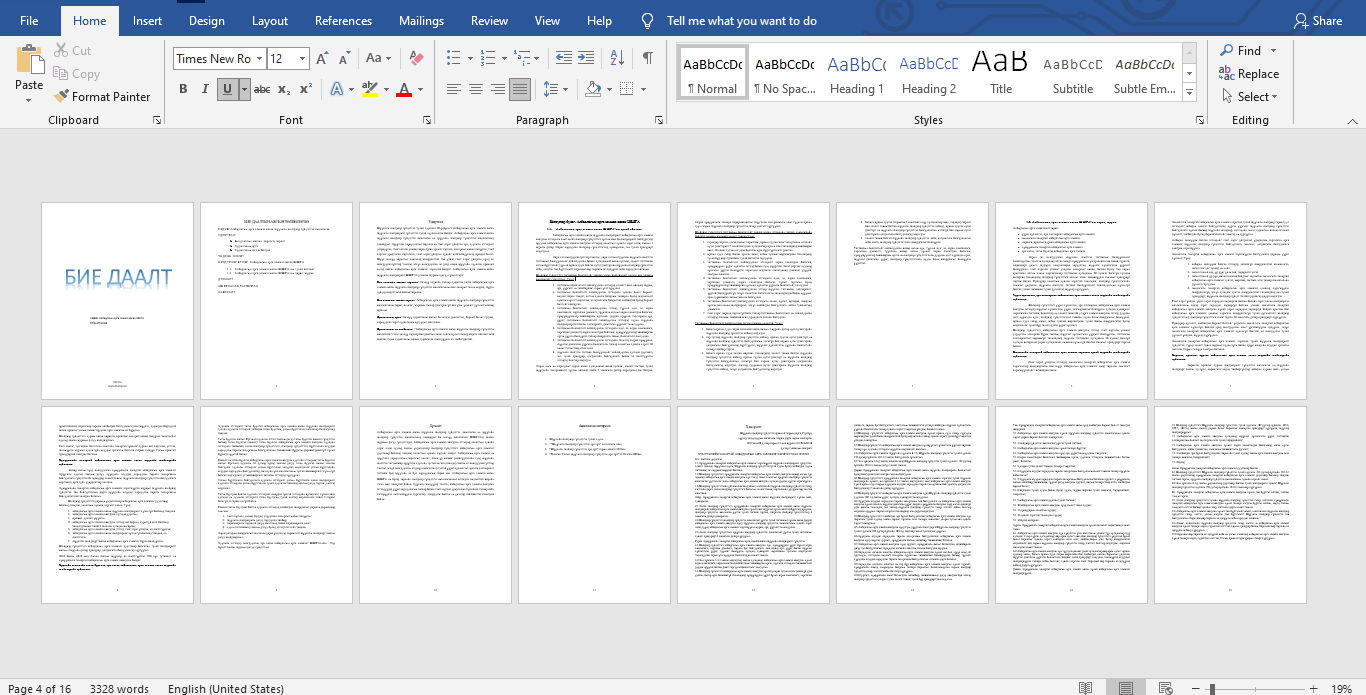This screenshot has height=695, width=1366.
Task: Apply strikethrough formatting
Action: (x=261, y=89)
